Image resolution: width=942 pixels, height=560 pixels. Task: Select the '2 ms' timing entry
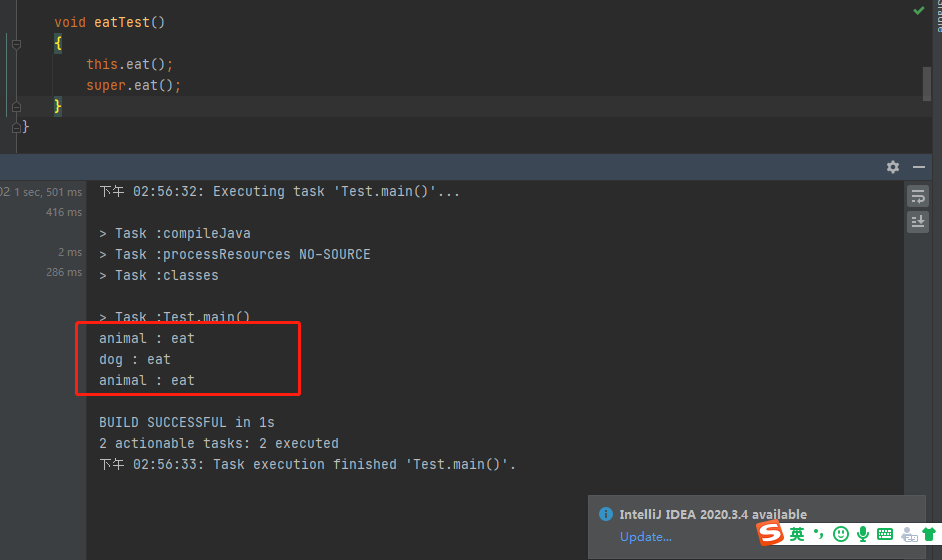[70, 252]
